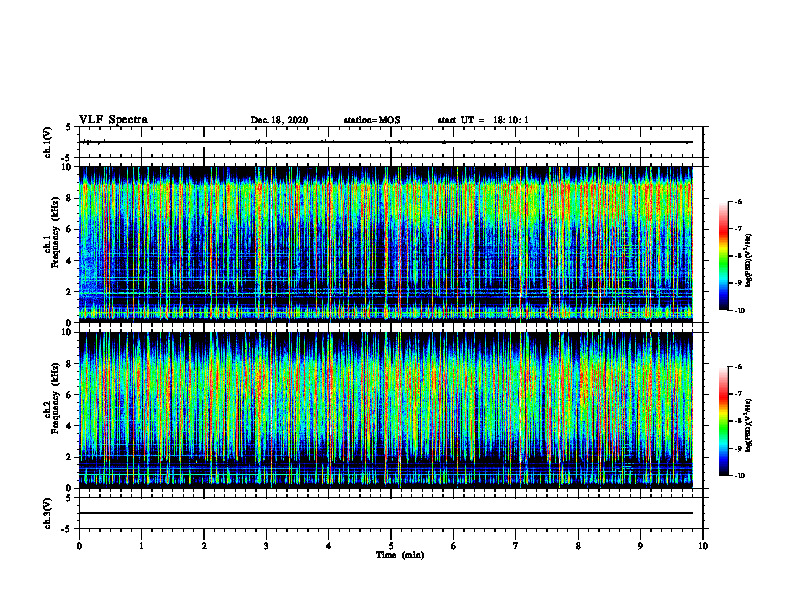Click the ch.1 spectrogram color scale bar
This screenshot has height=612, width=792.
[723, 256]
